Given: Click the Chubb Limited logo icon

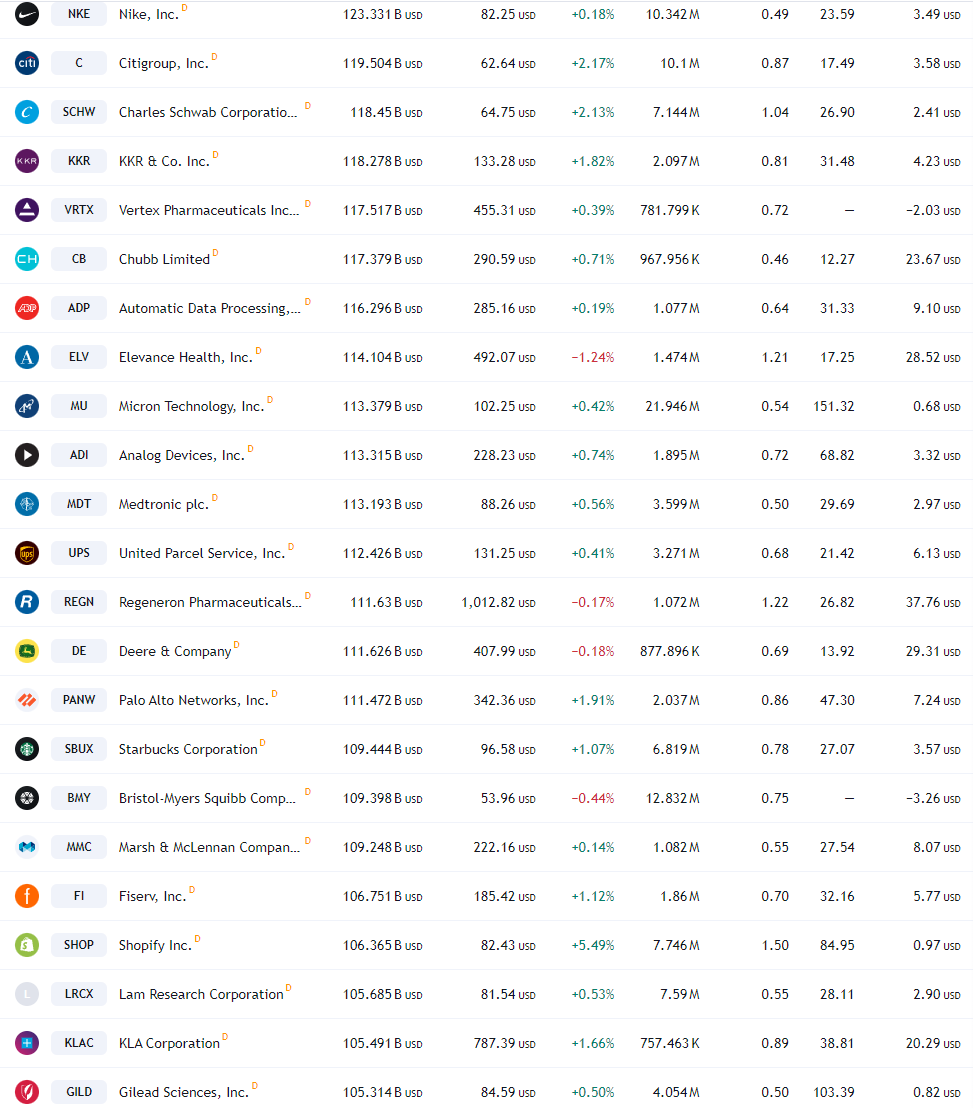Looking at the screenshot, I should (27, 259).
